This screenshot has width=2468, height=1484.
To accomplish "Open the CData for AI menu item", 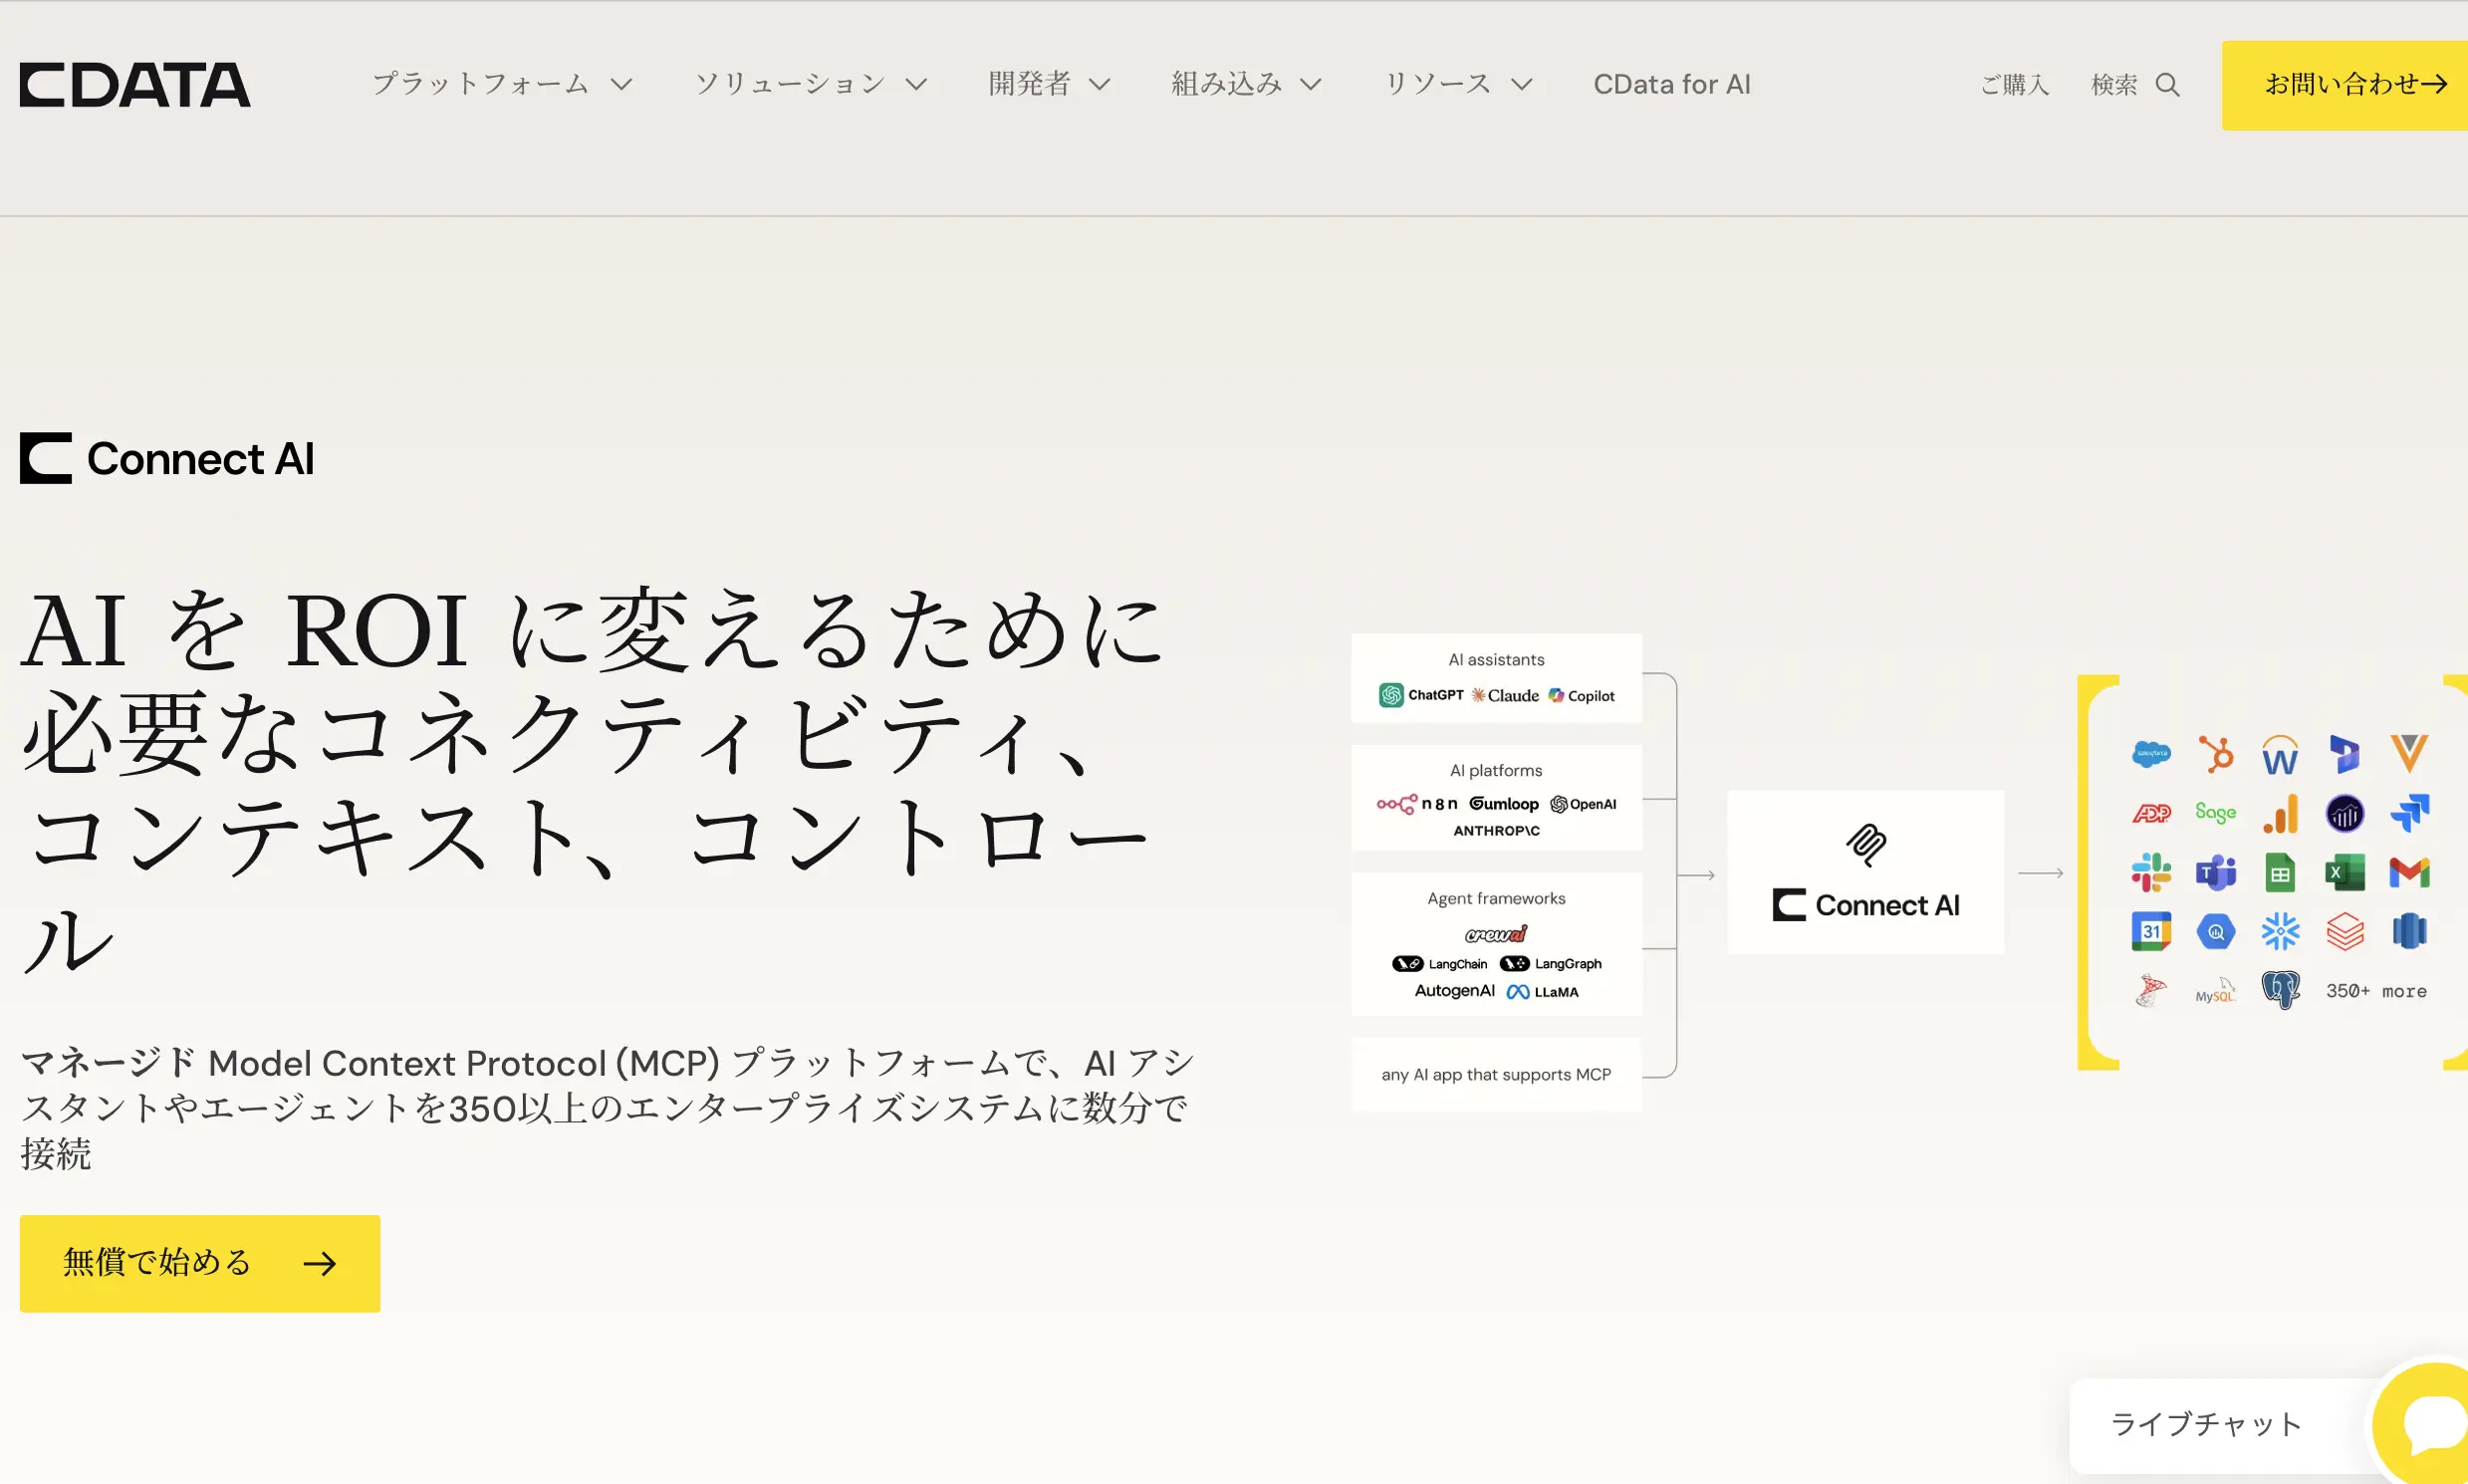I will pos(1672,84).
